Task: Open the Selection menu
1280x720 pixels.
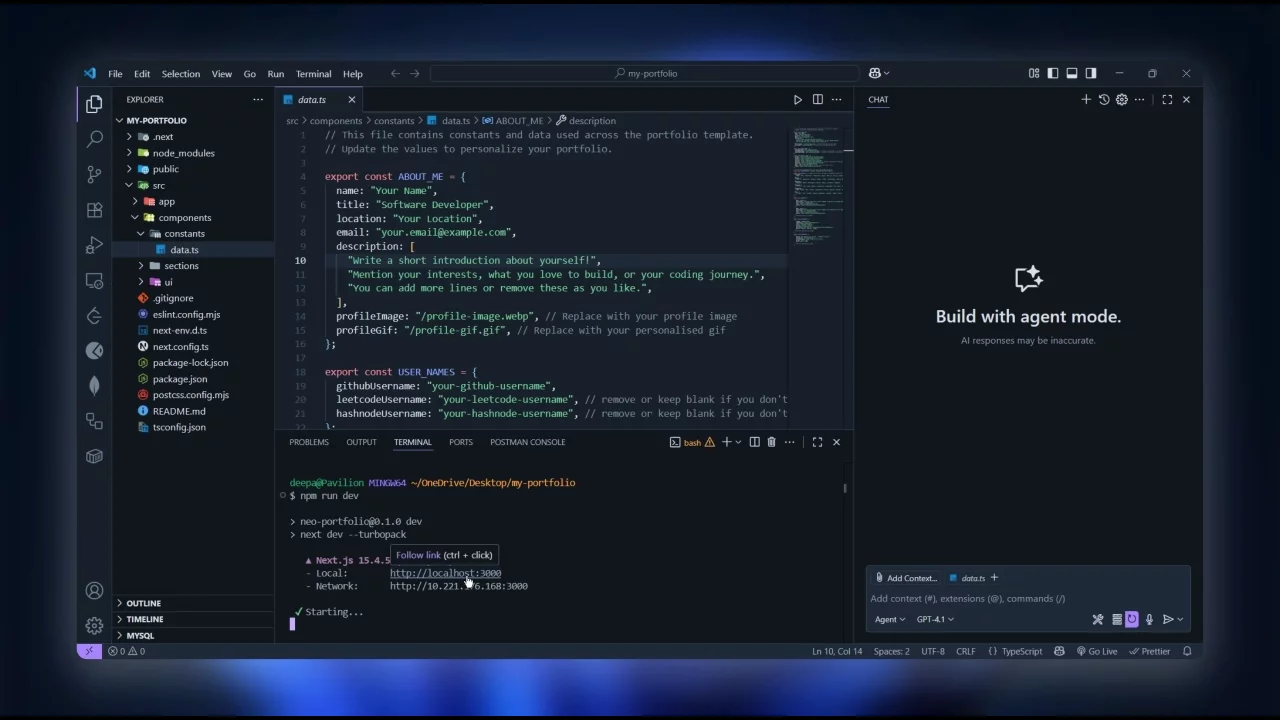Action: coord(181,73)
